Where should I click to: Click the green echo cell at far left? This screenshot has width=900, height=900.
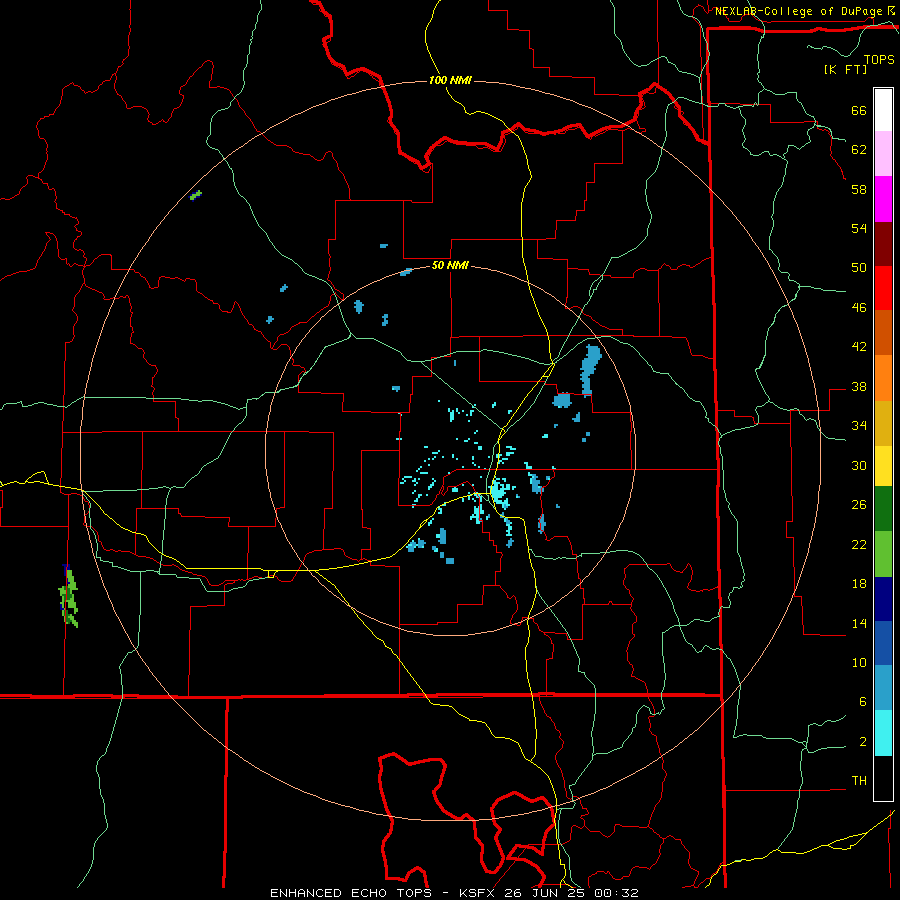(69, 597)
